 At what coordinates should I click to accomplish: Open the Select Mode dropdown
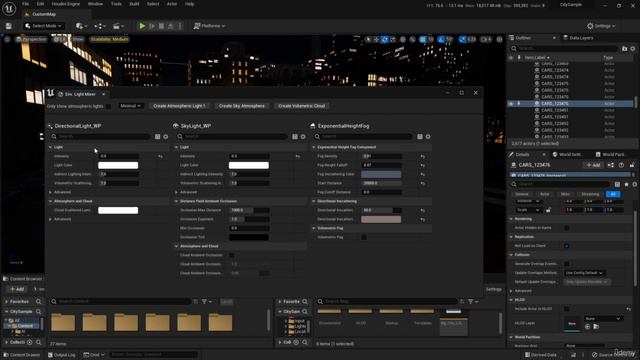[x=43, y=26]
